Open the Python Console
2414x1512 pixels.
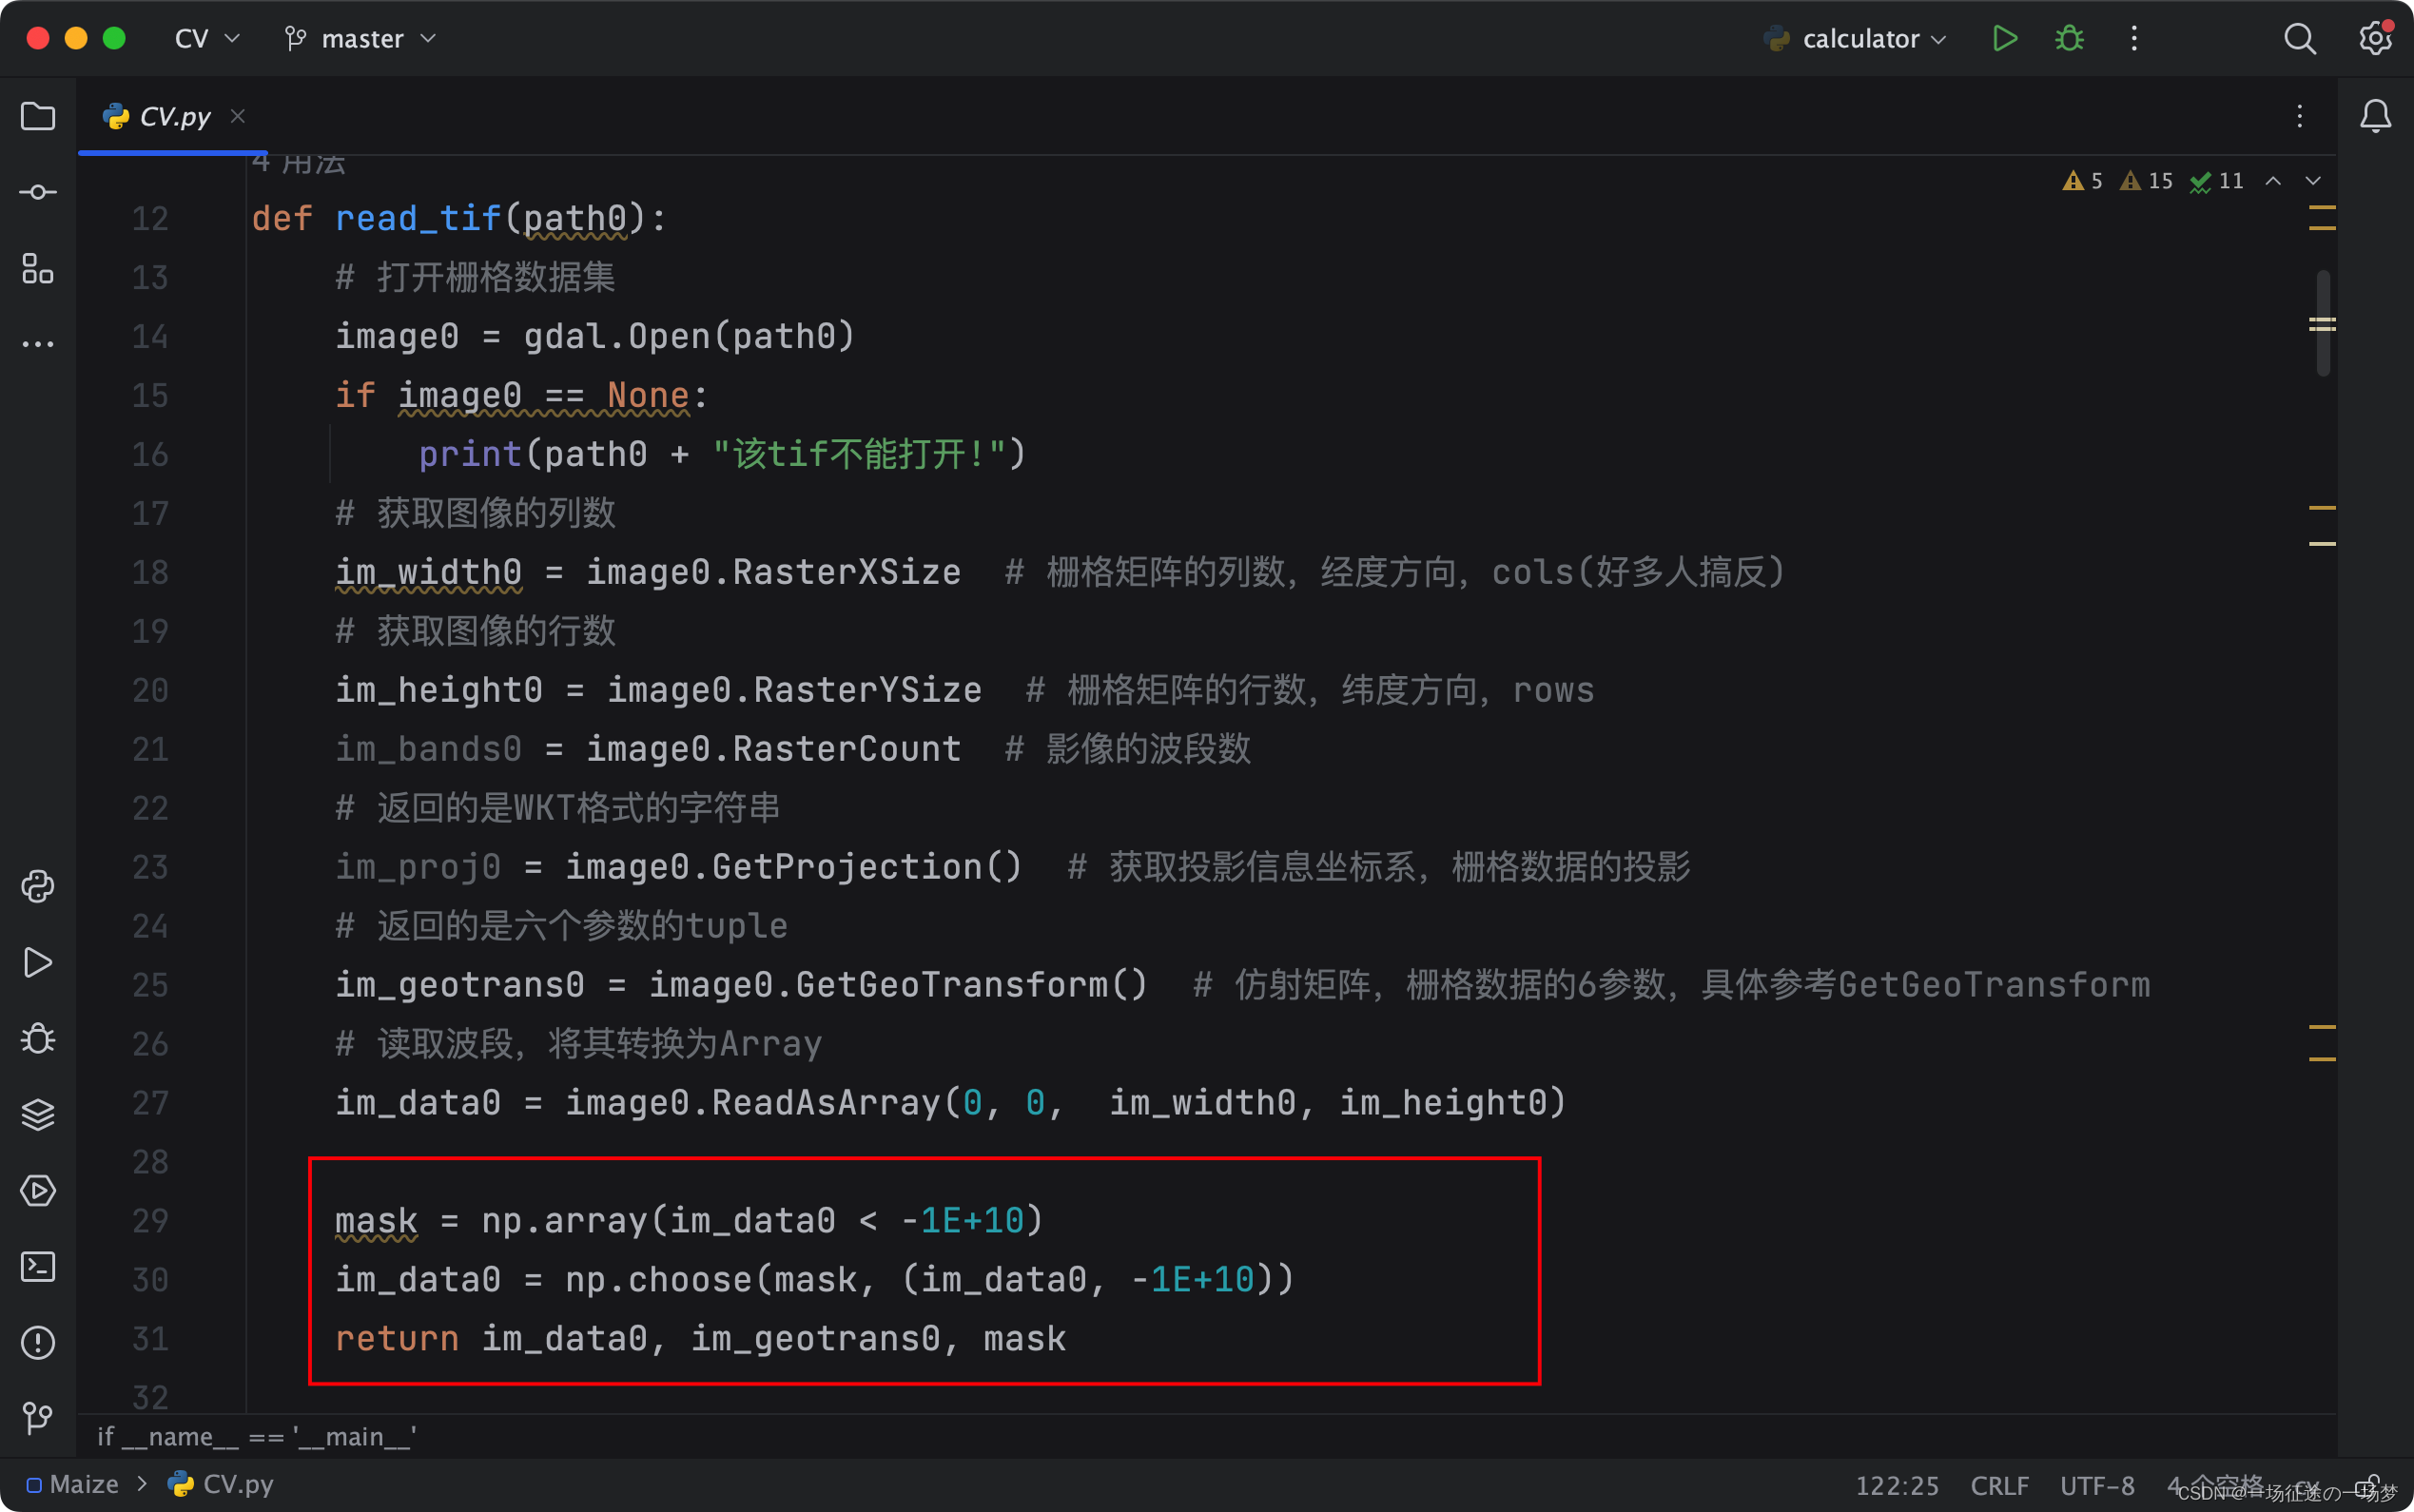[38, 886]
